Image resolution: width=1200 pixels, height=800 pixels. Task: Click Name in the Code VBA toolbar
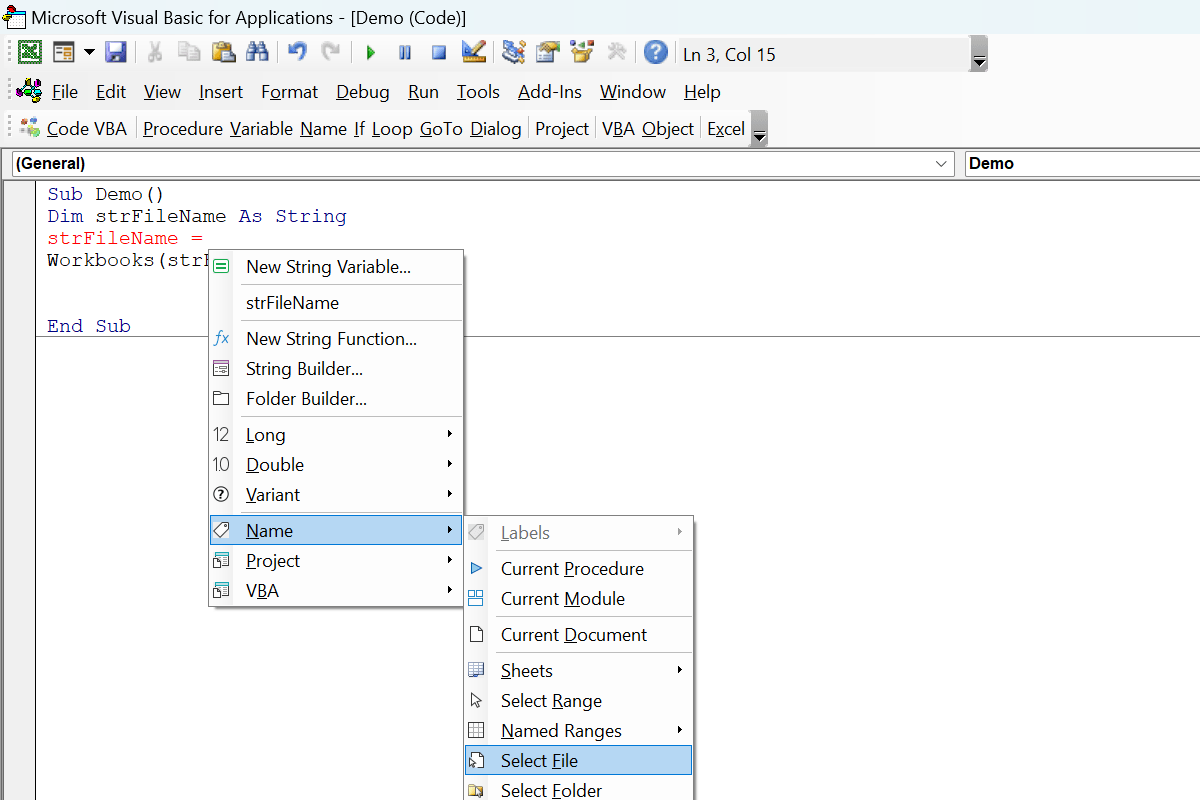click(x=323, y=129)
